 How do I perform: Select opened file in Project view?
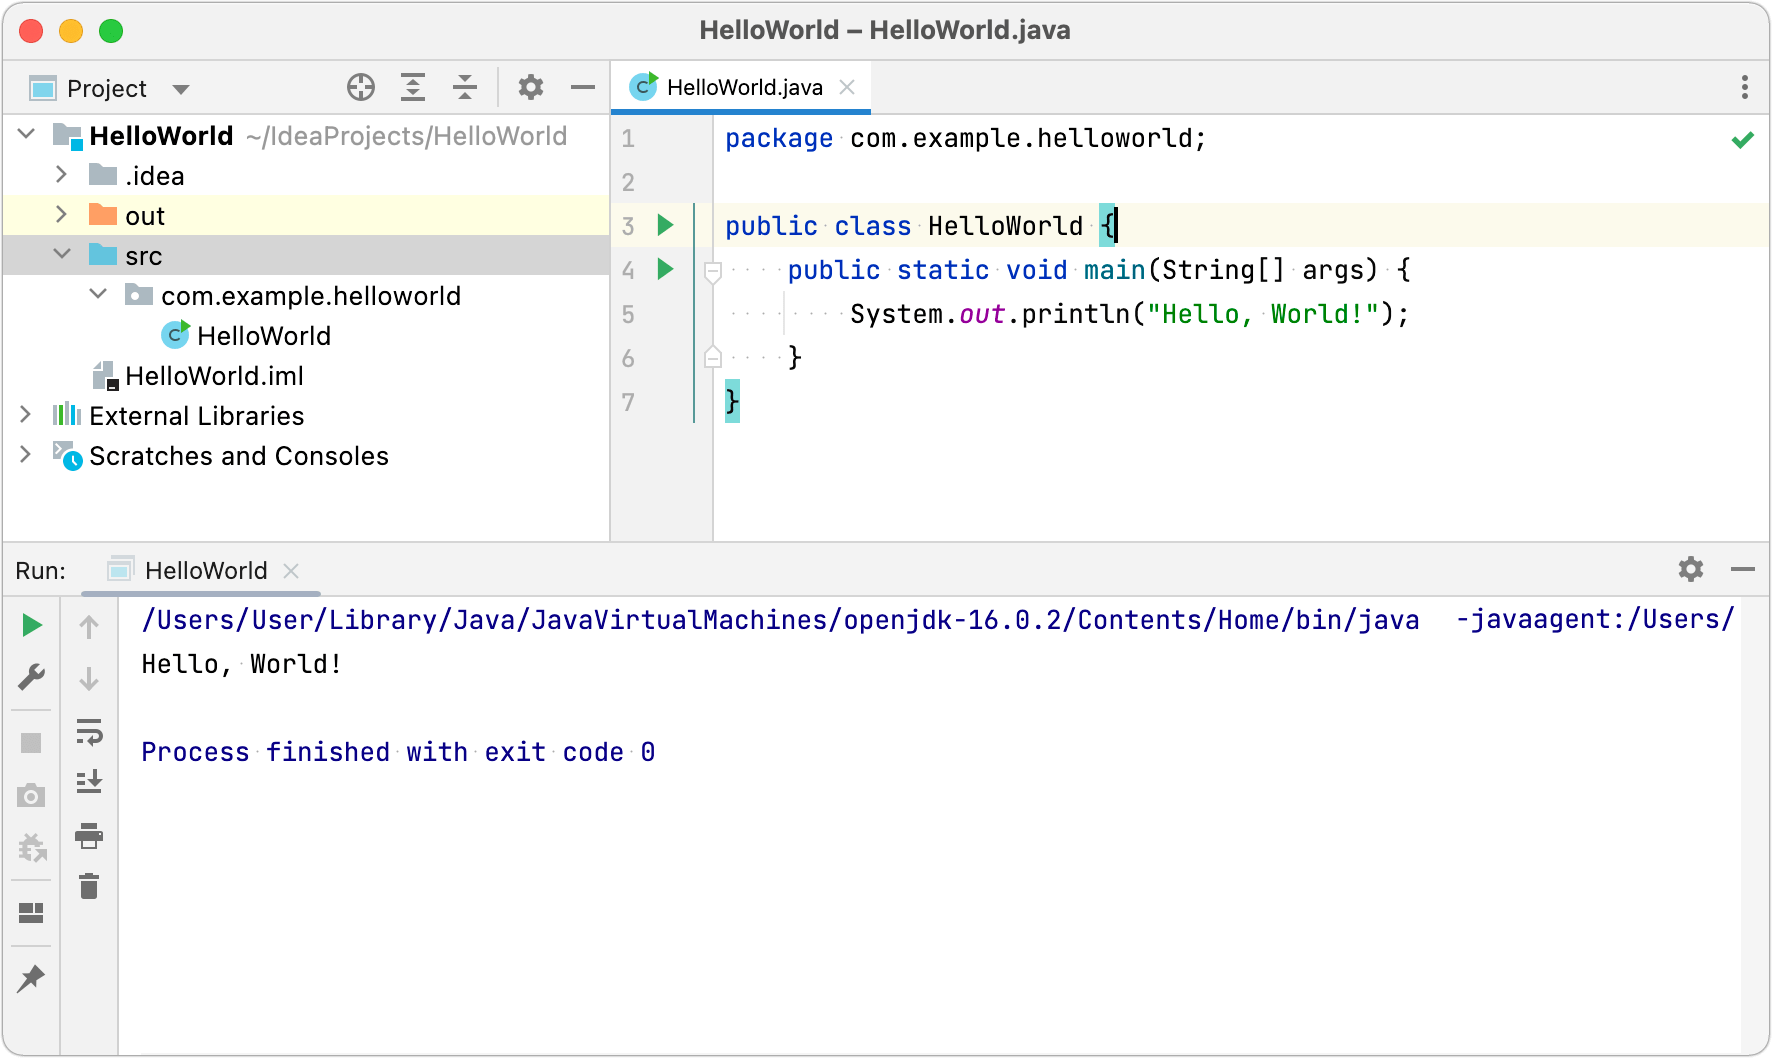361,87
